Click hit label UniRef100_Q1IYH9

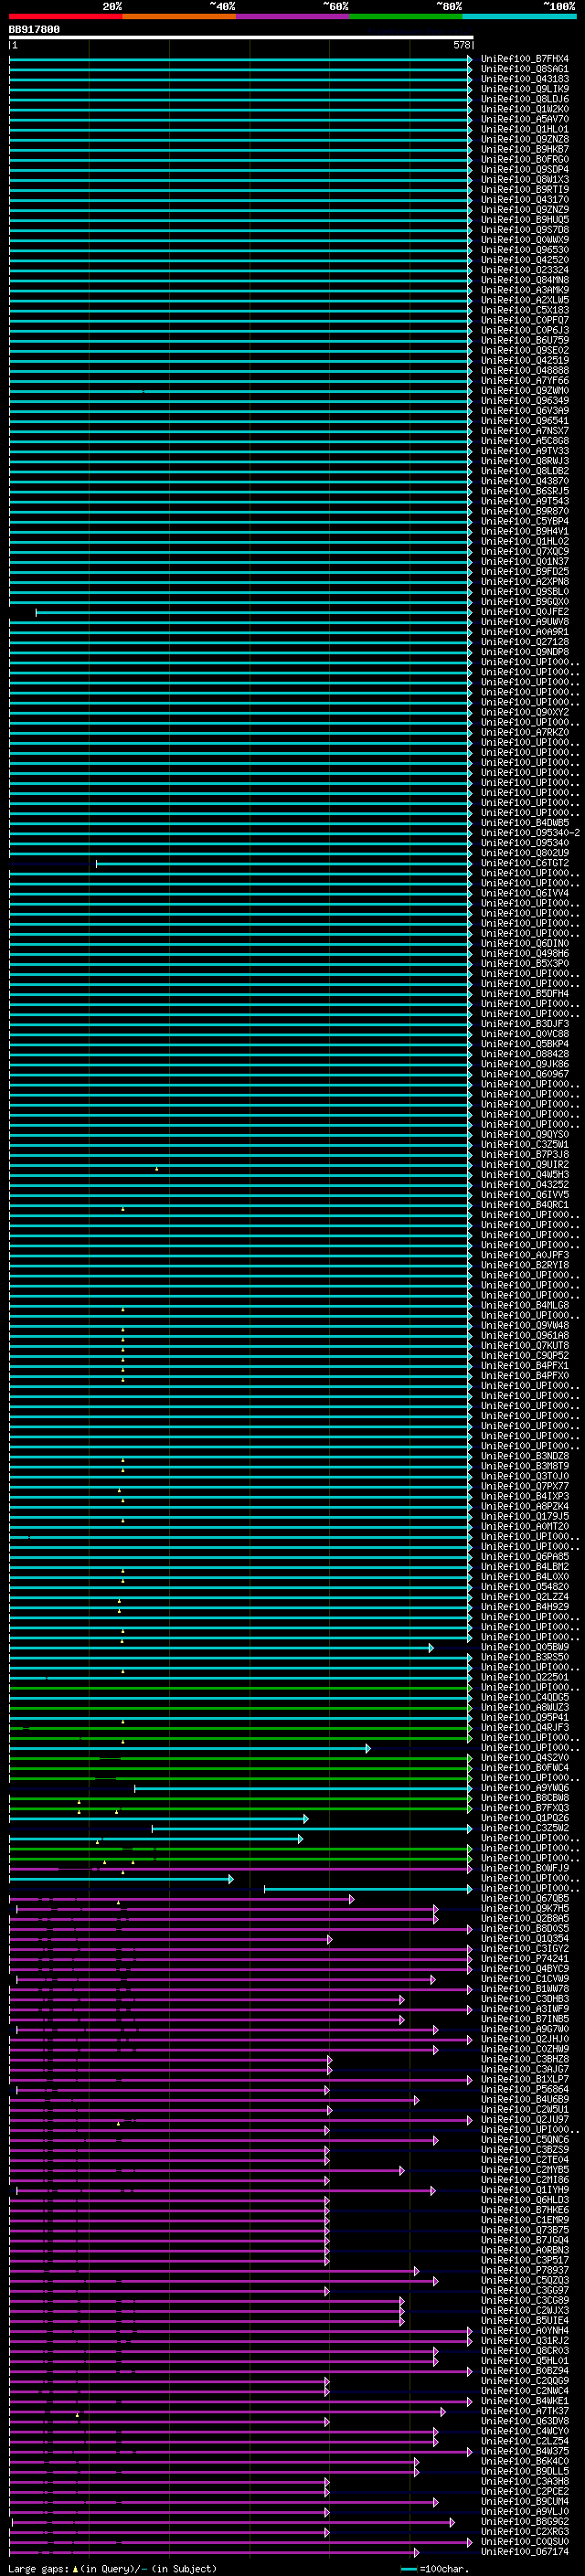pos(525,2191)
